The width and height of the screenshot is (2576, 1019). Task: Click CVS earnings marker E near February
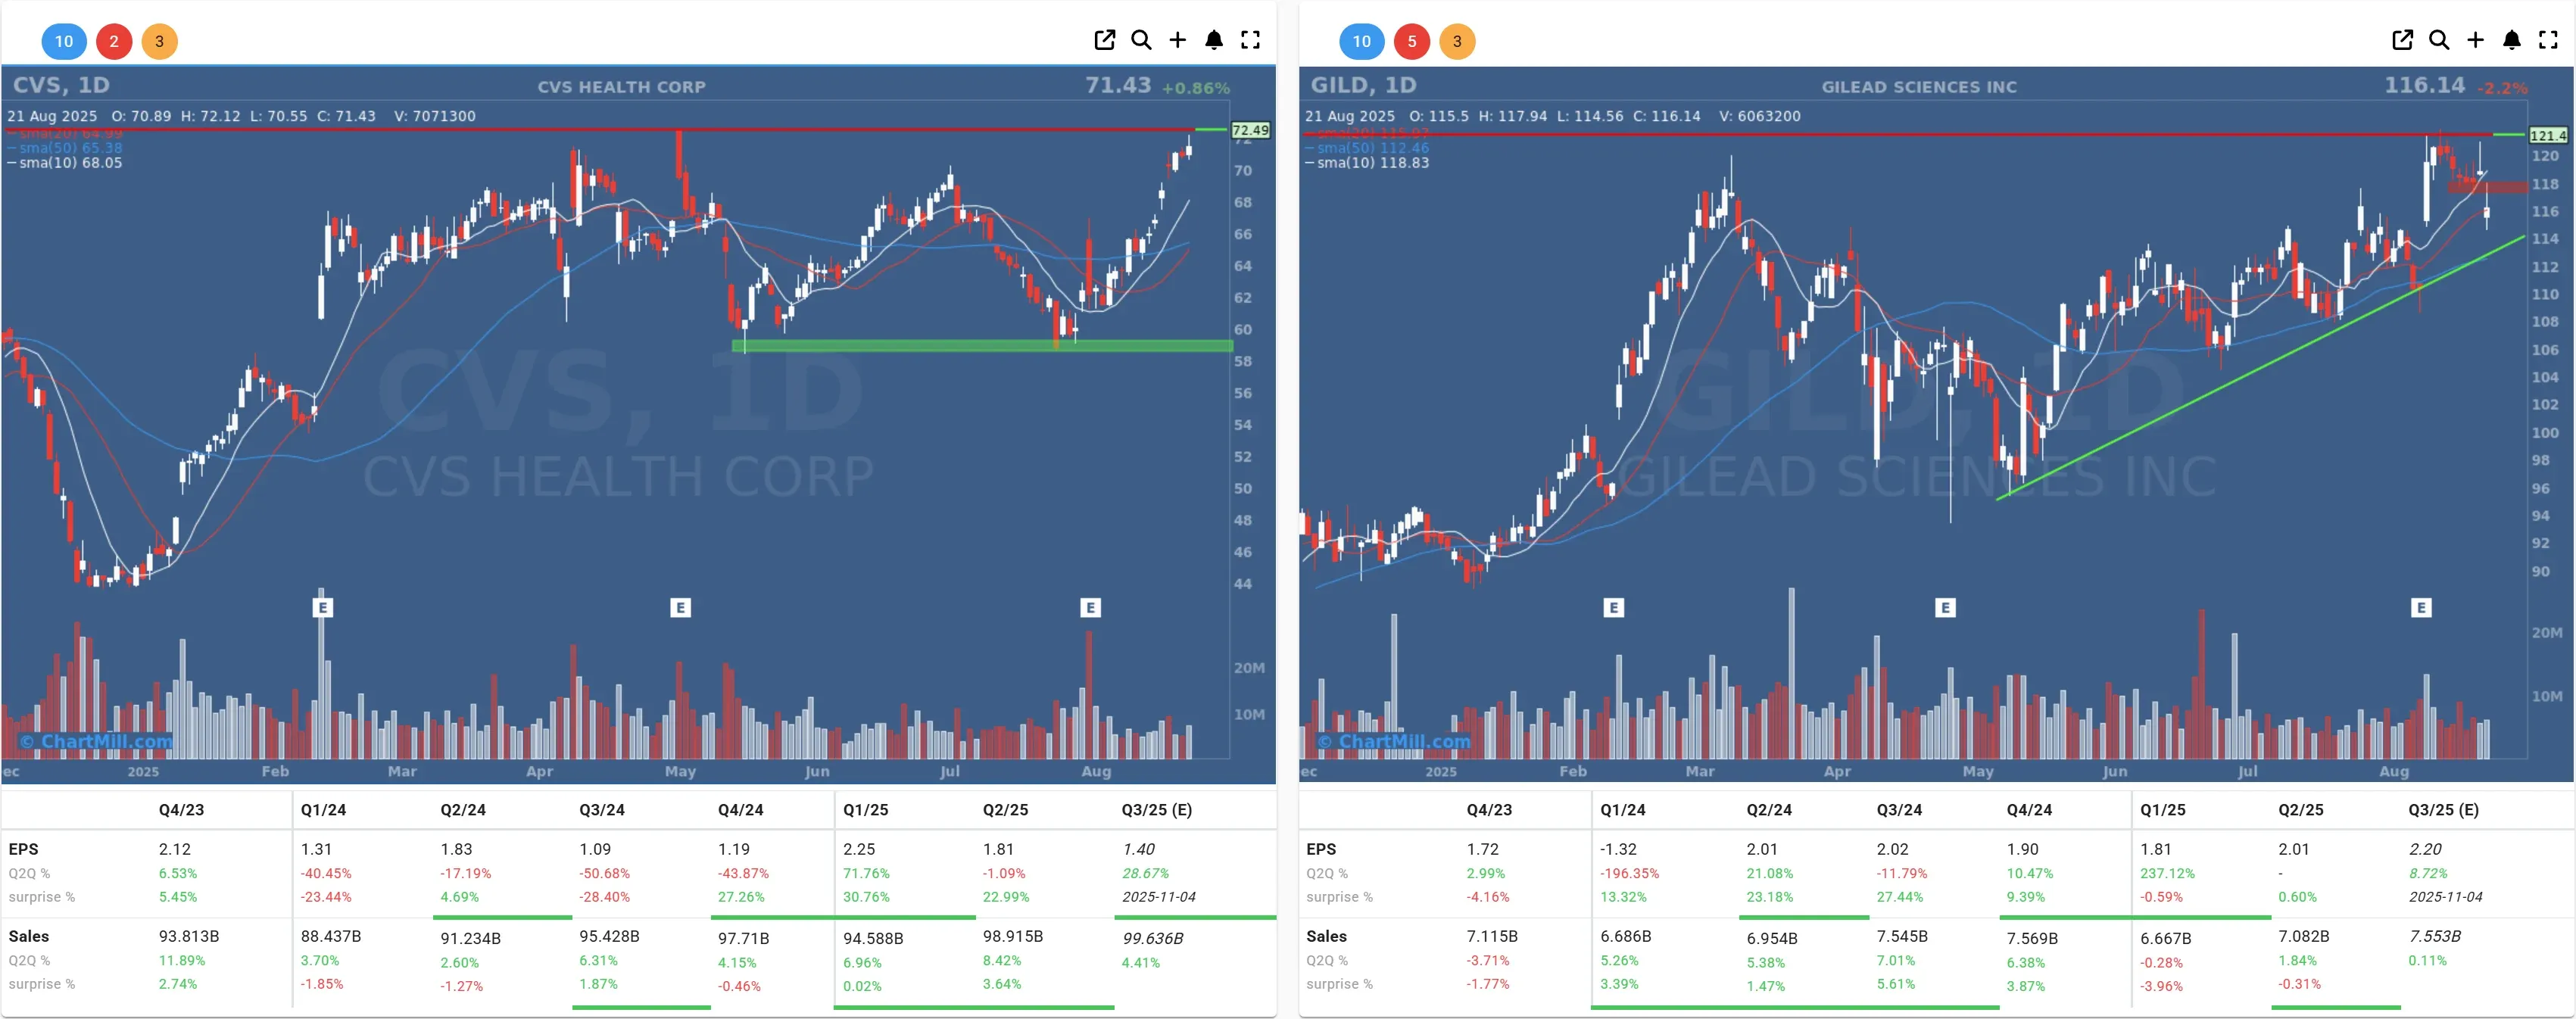coord(322,607)
